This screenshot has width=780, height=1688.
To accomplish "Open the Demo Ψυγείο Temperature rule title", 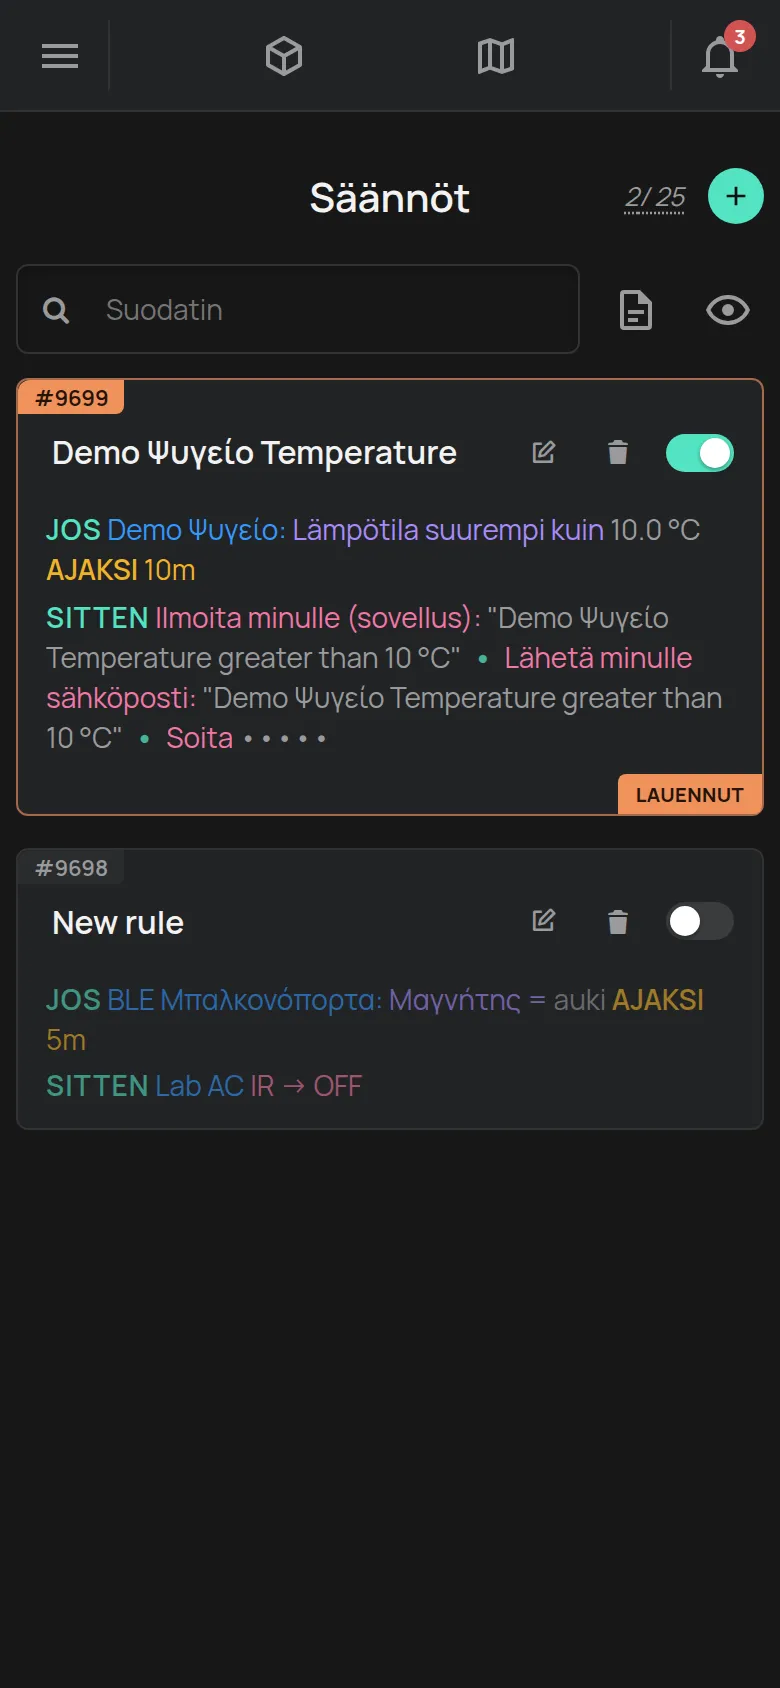I will 254,453.
